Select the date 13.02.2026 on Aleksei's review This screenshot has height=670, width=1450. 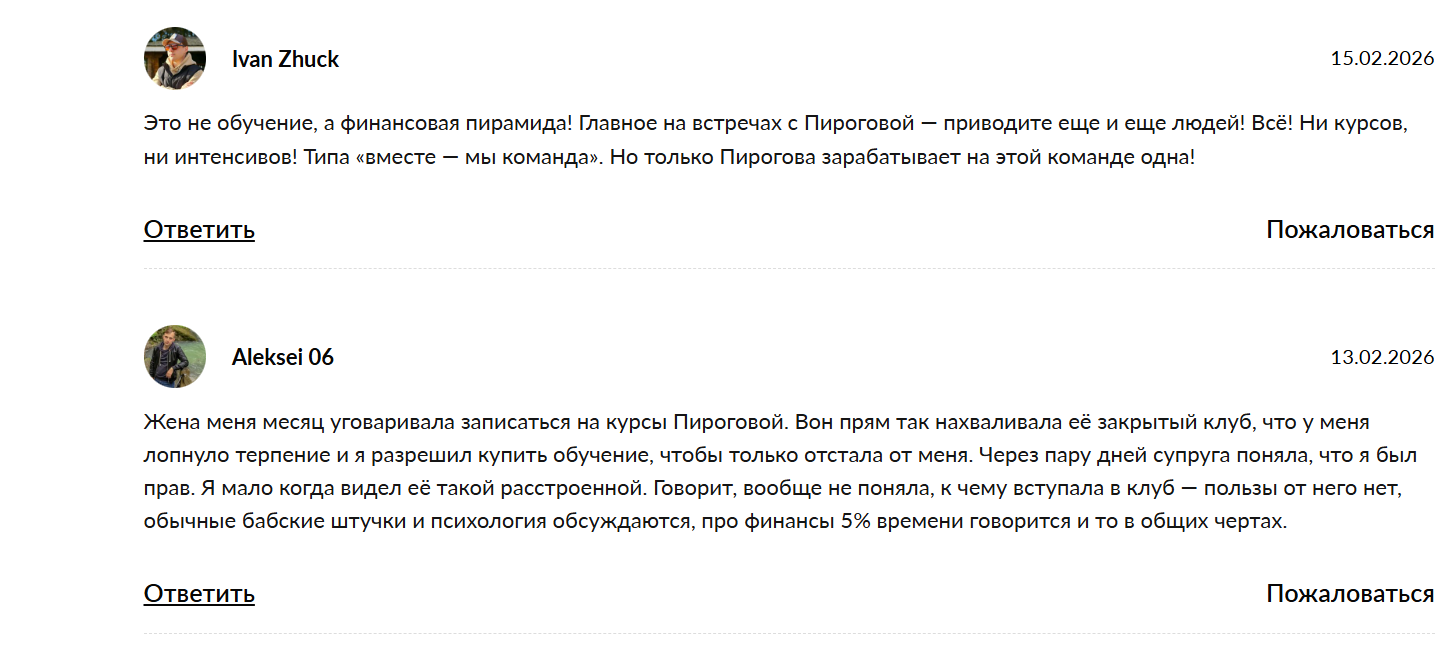click(1382, 356)
